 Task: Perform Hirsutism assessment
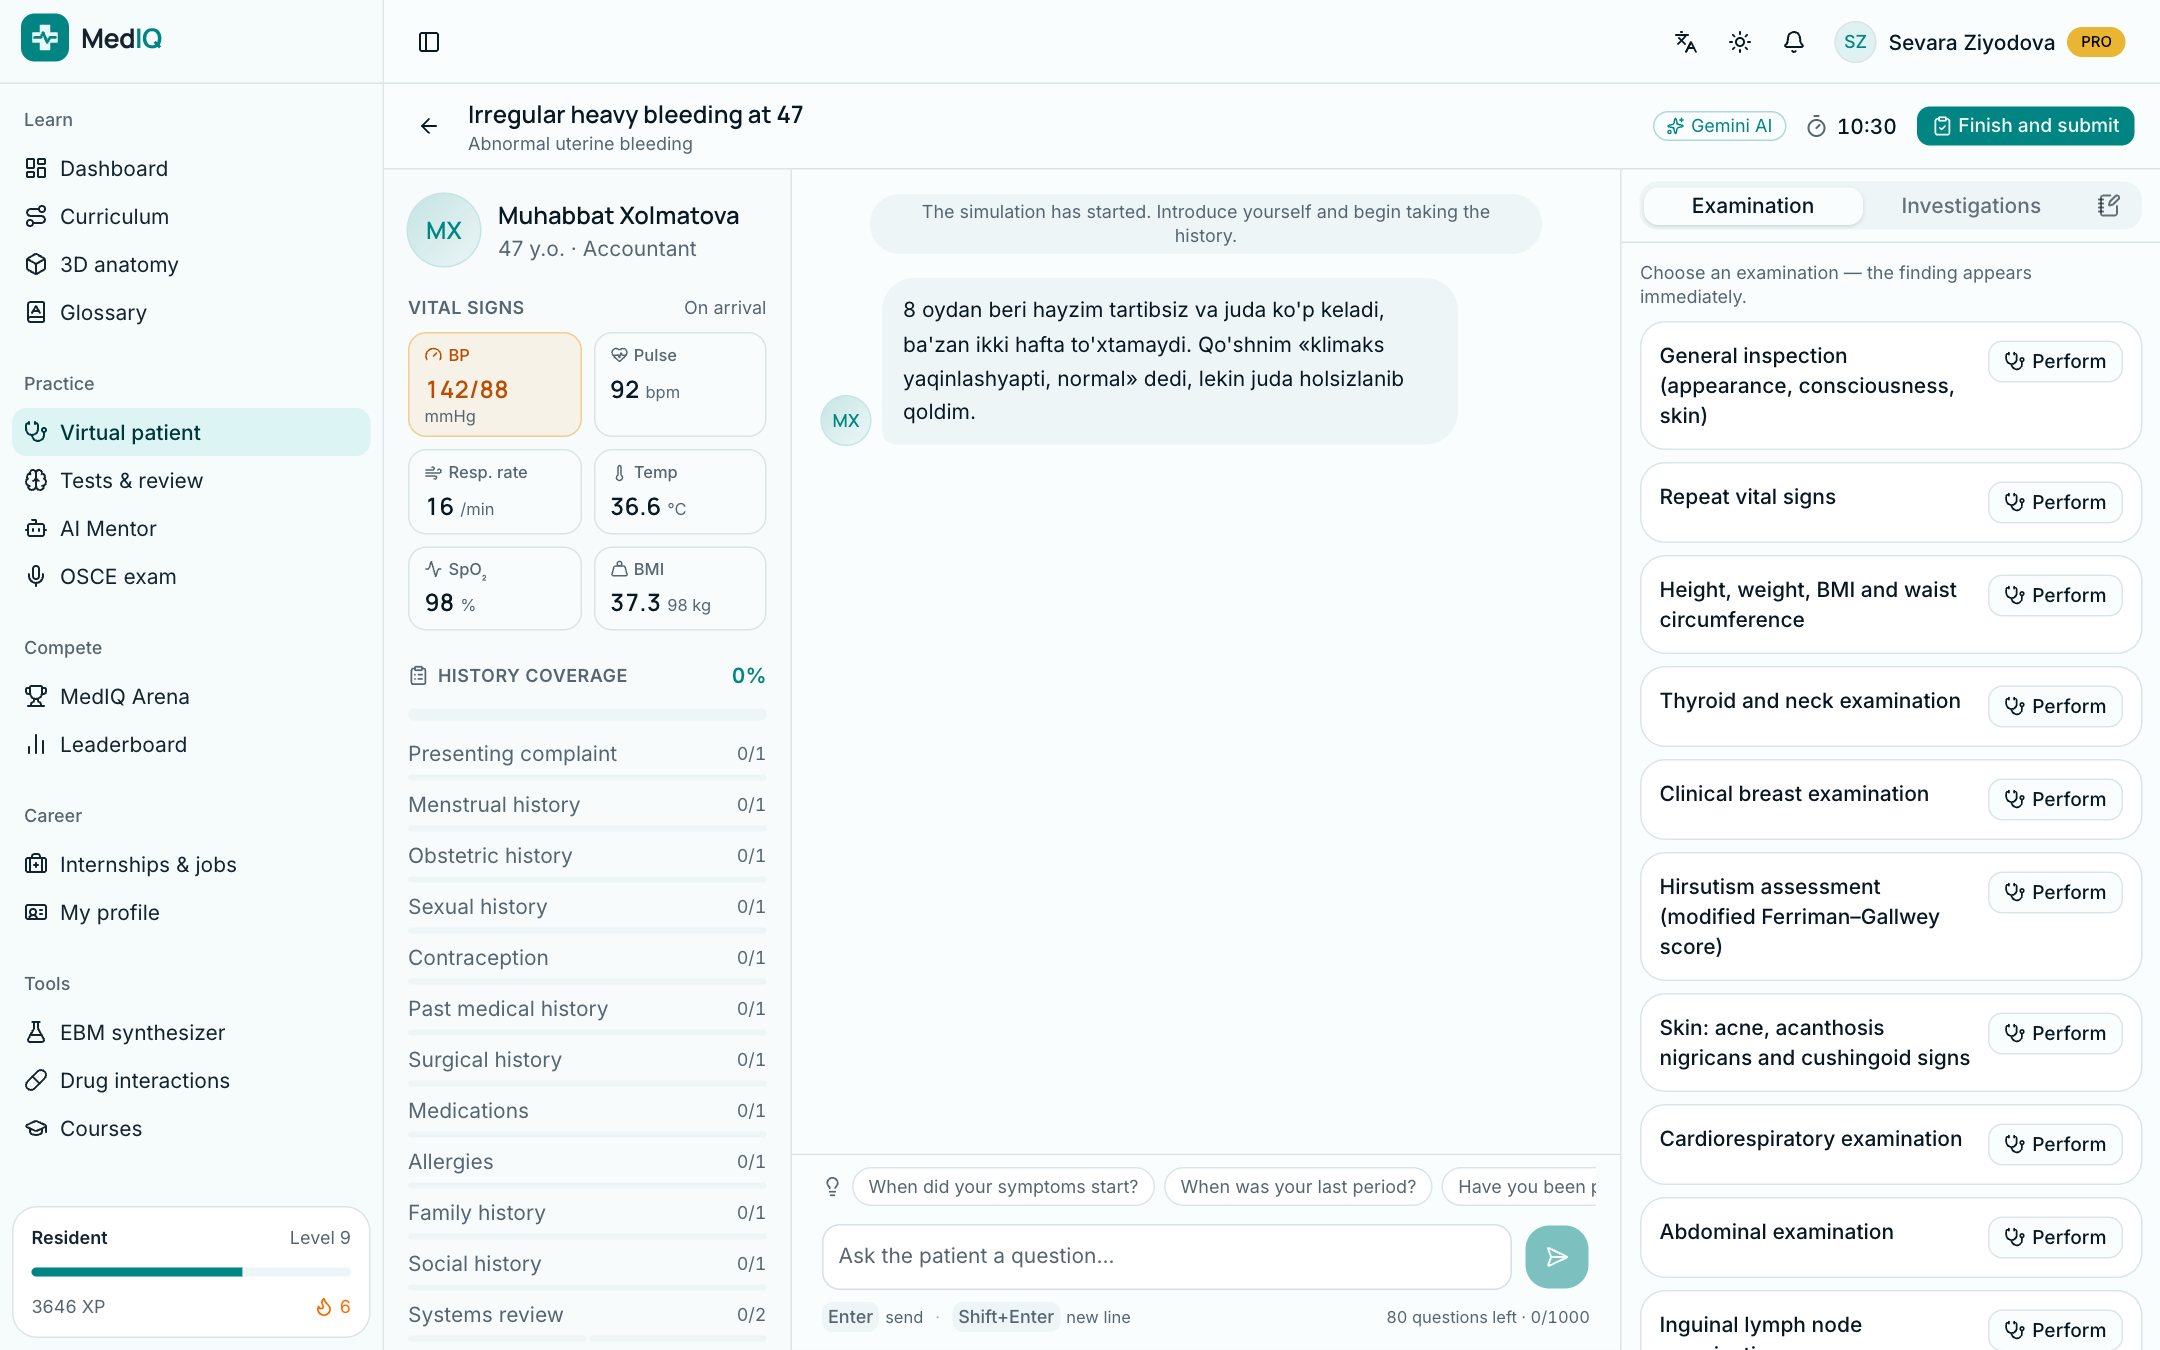coord(2055,892)
